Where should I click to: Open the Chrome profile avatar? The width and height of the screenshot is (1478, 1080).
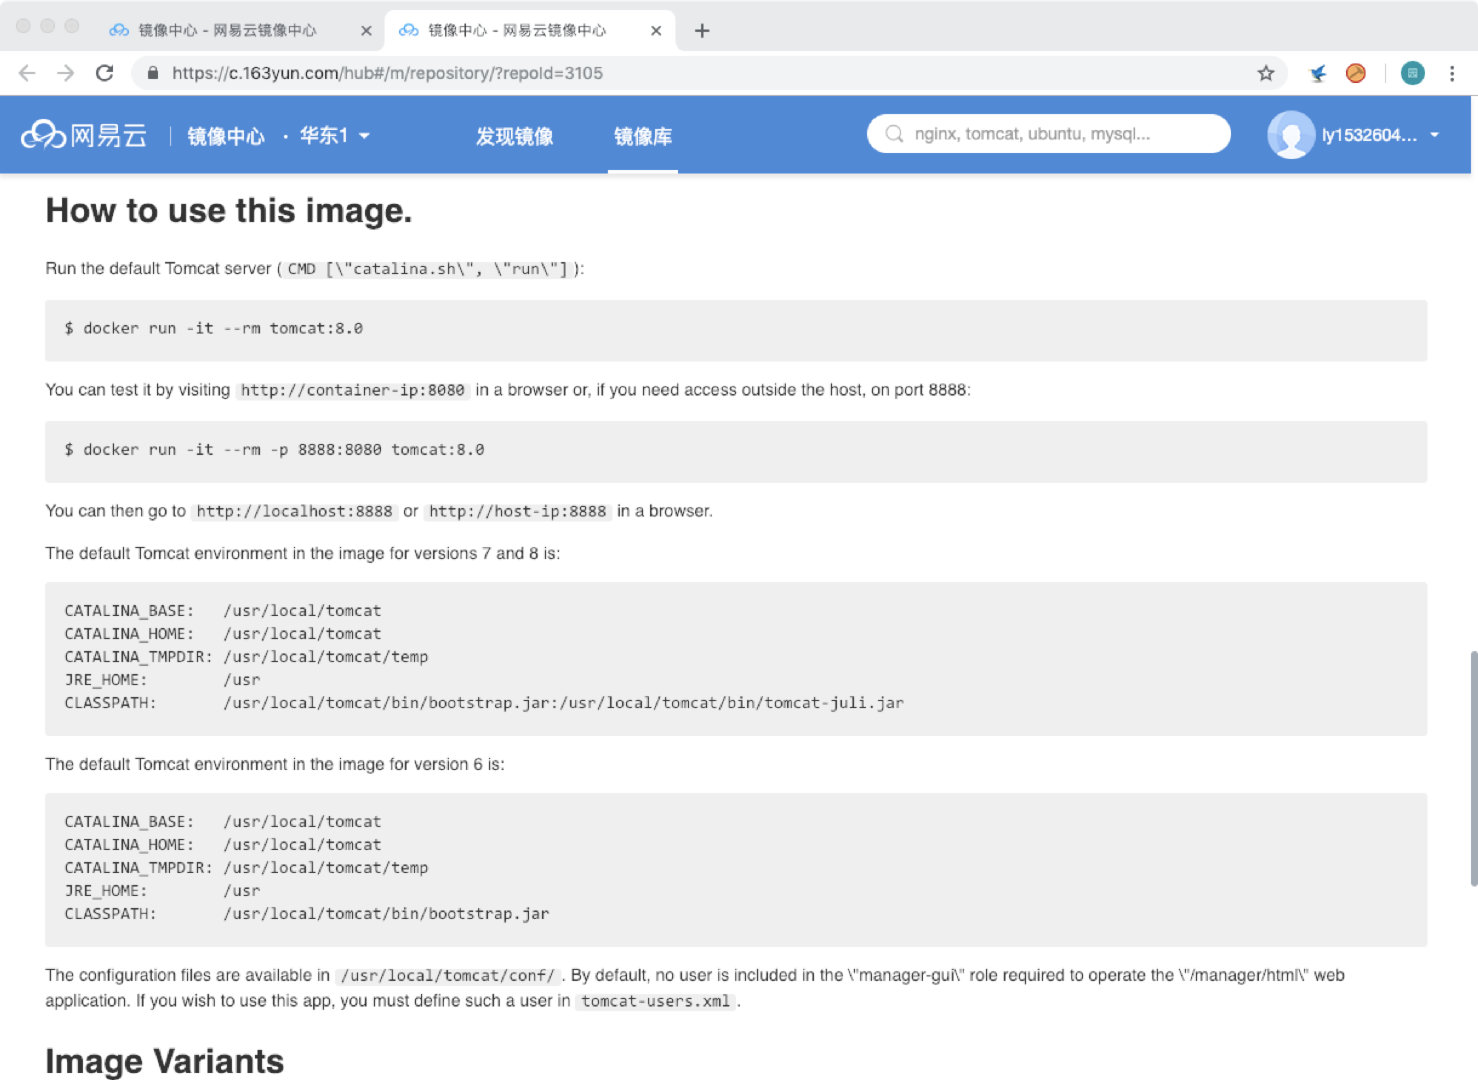[1413, 73]
